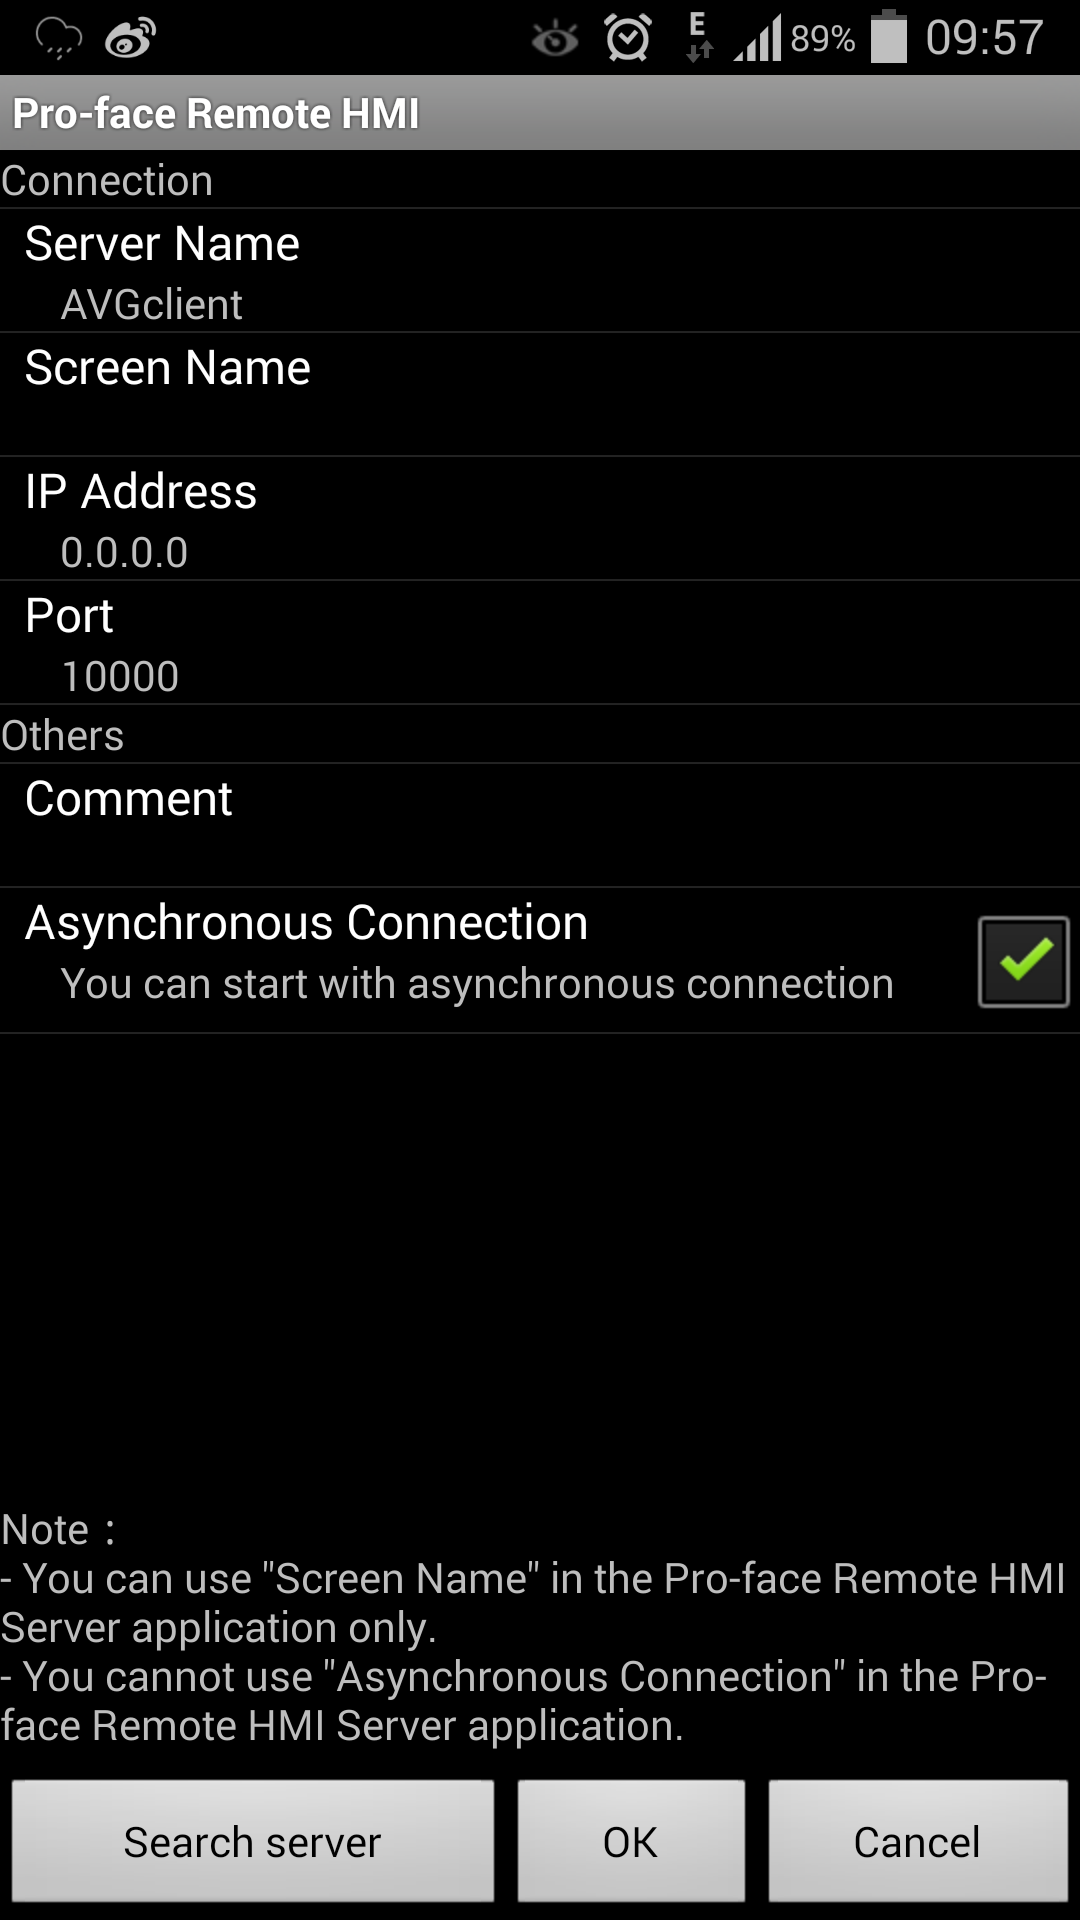Image resolution: width=1080 pixels, height=1920 pixels.
Task: Edit the IP Address field
Action: [x=540, y=519]
